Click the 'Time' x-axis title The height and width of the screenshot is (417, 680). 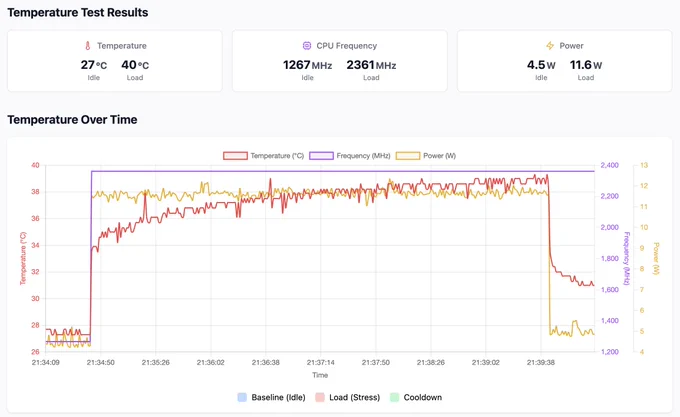tap(320, 375)
